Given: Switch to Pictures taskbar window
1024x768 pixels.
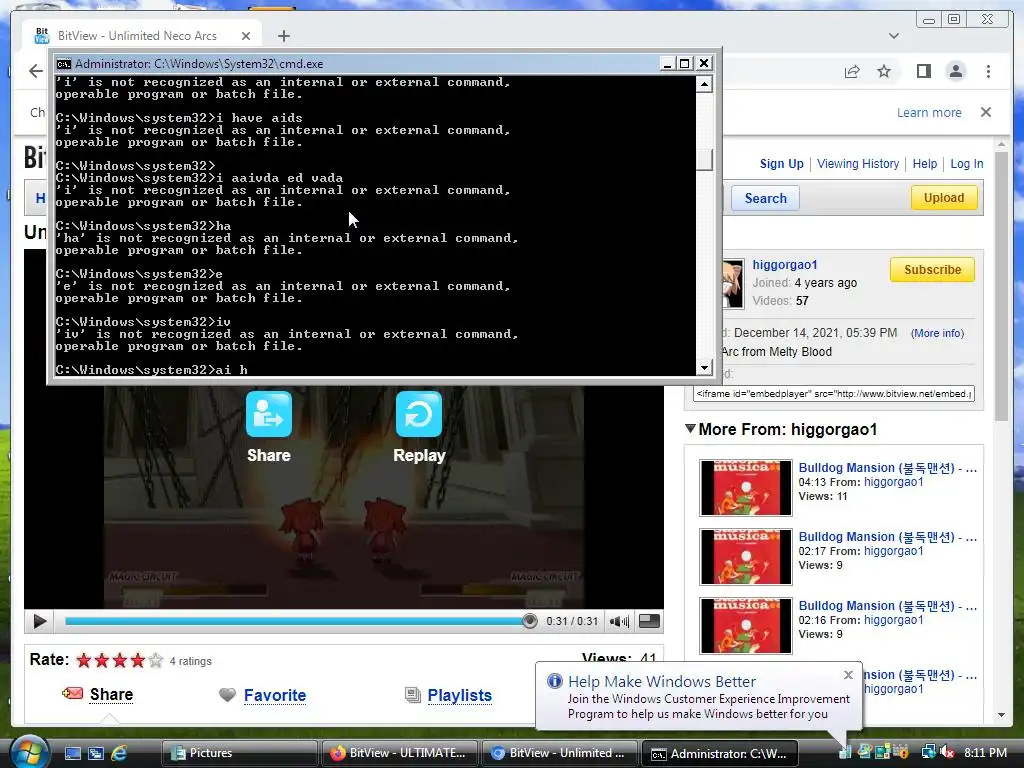Looking at the screenshot, I should coord(239,753).
